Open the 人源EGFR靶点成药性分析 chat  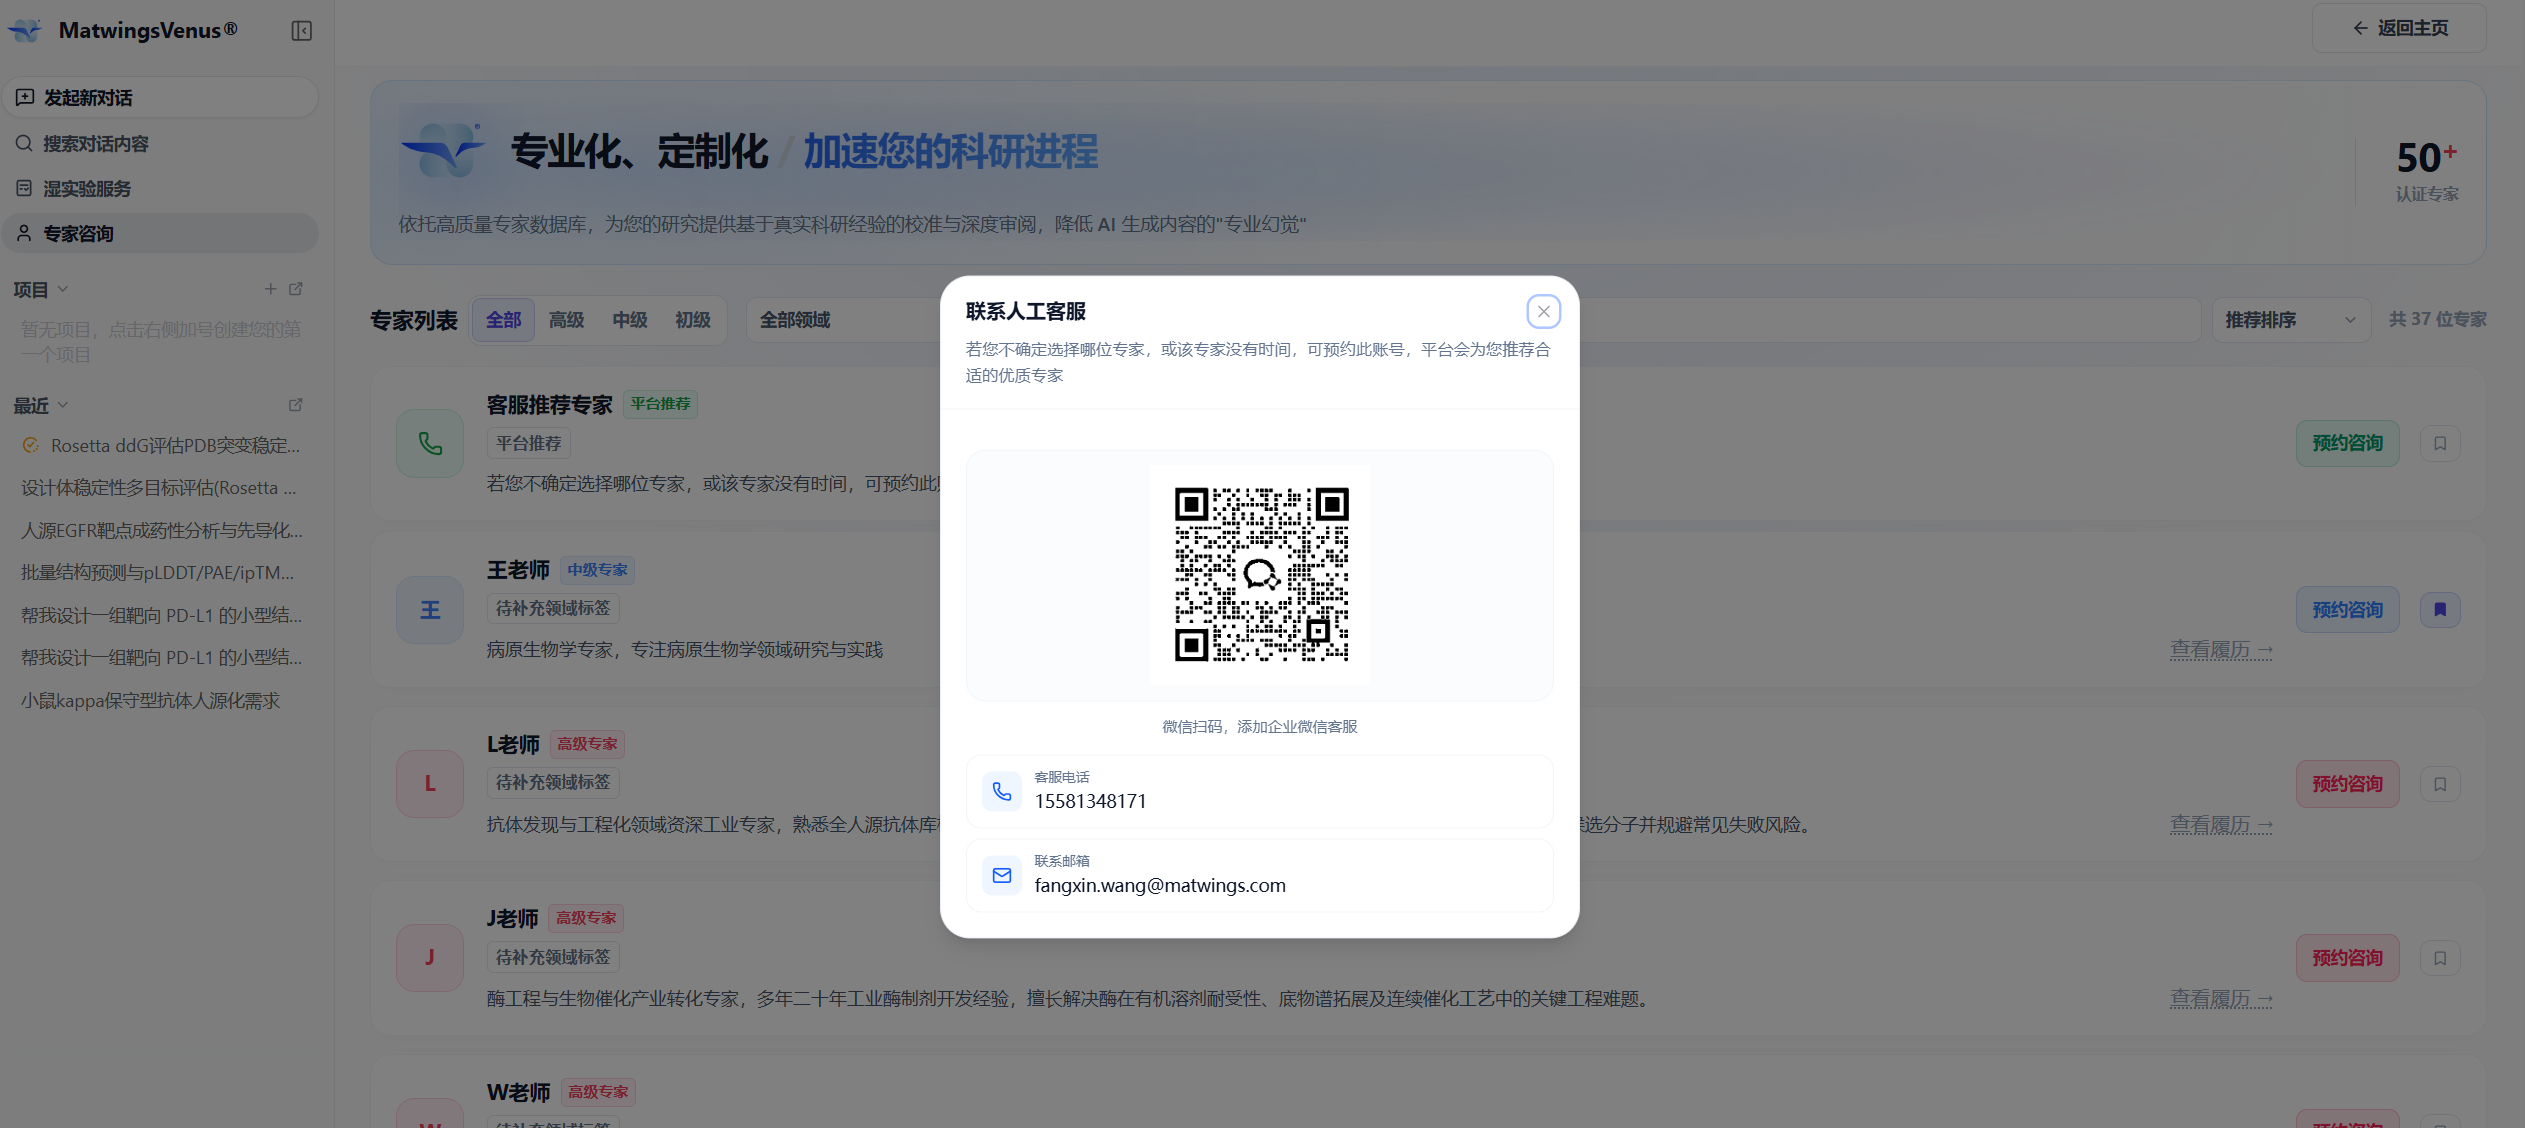(160, 530)
